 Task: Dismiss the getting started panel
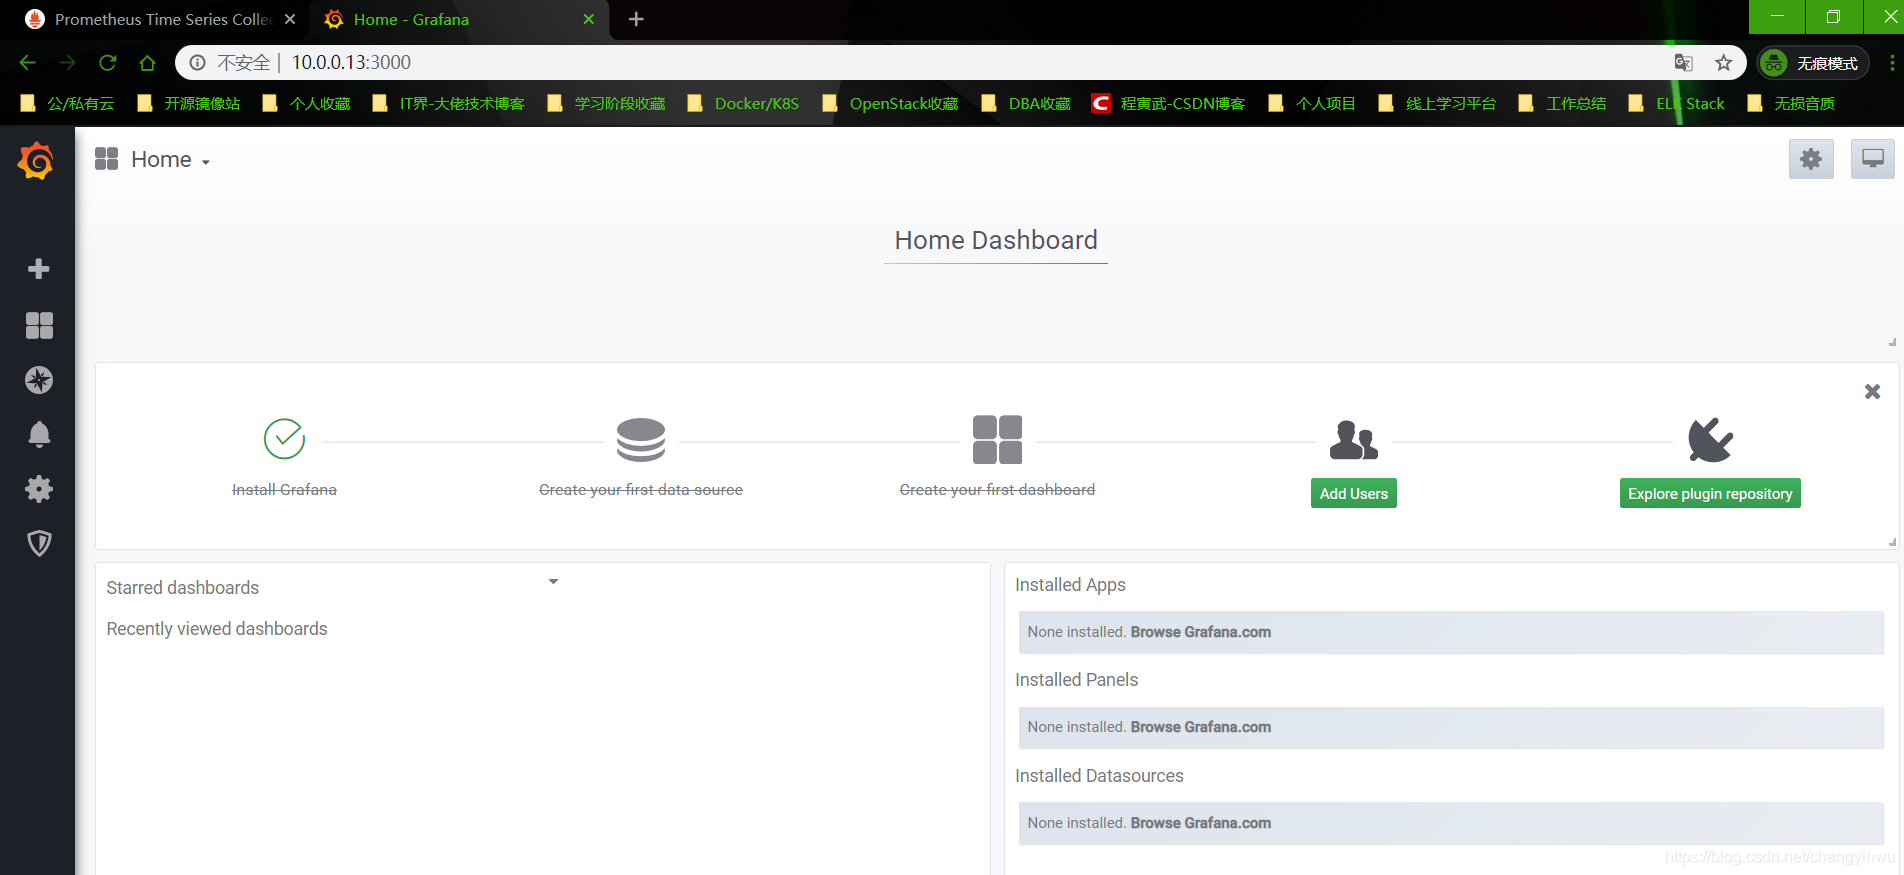[1873, 391]
